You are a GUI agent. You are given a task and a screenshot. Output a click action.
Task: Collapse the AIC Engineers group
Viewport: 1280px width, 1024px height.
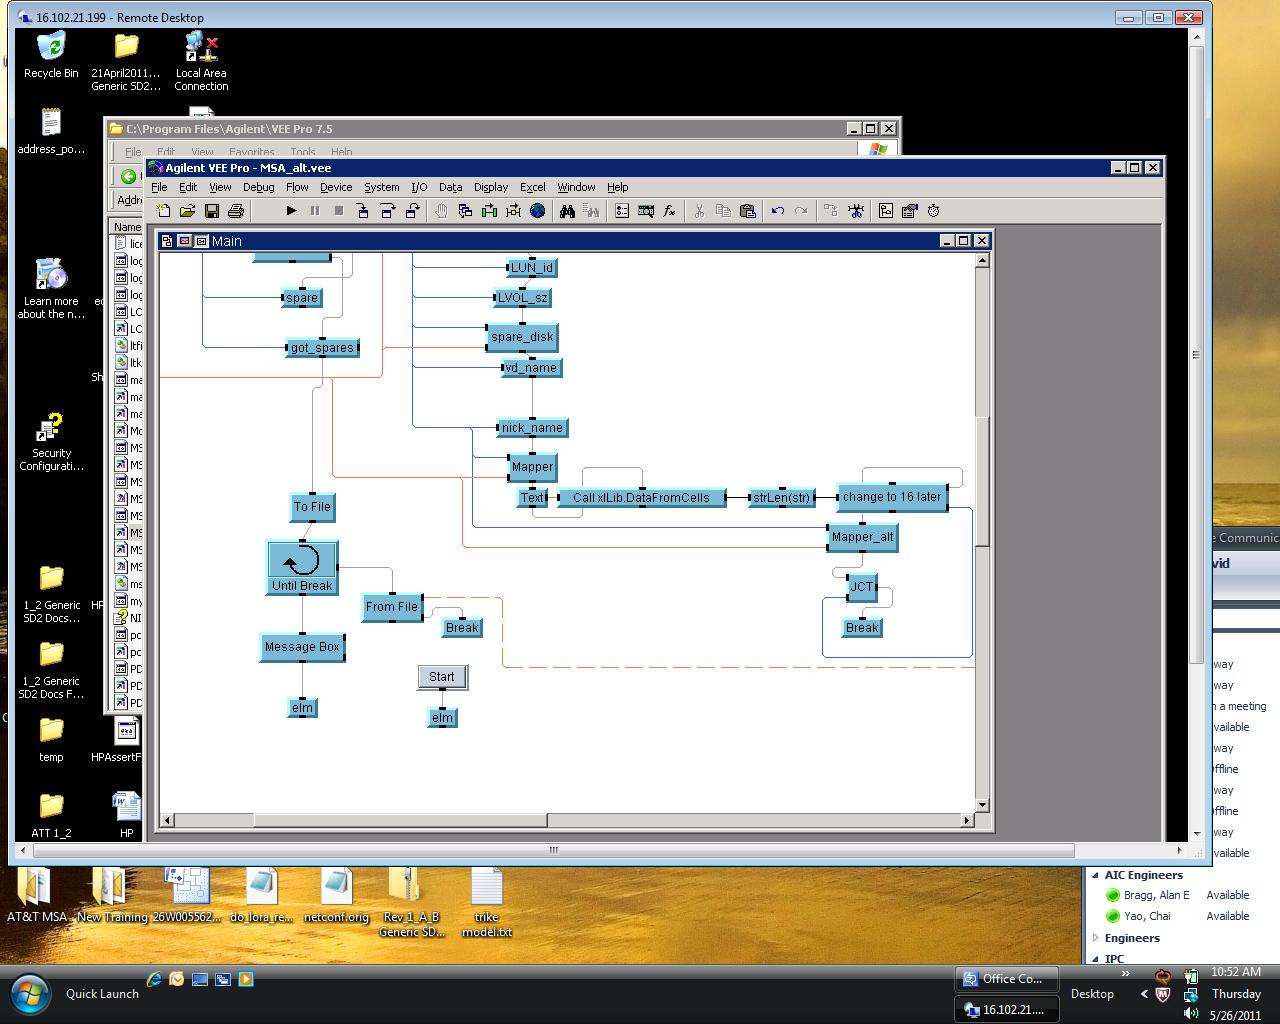[x=1096, y=875]
